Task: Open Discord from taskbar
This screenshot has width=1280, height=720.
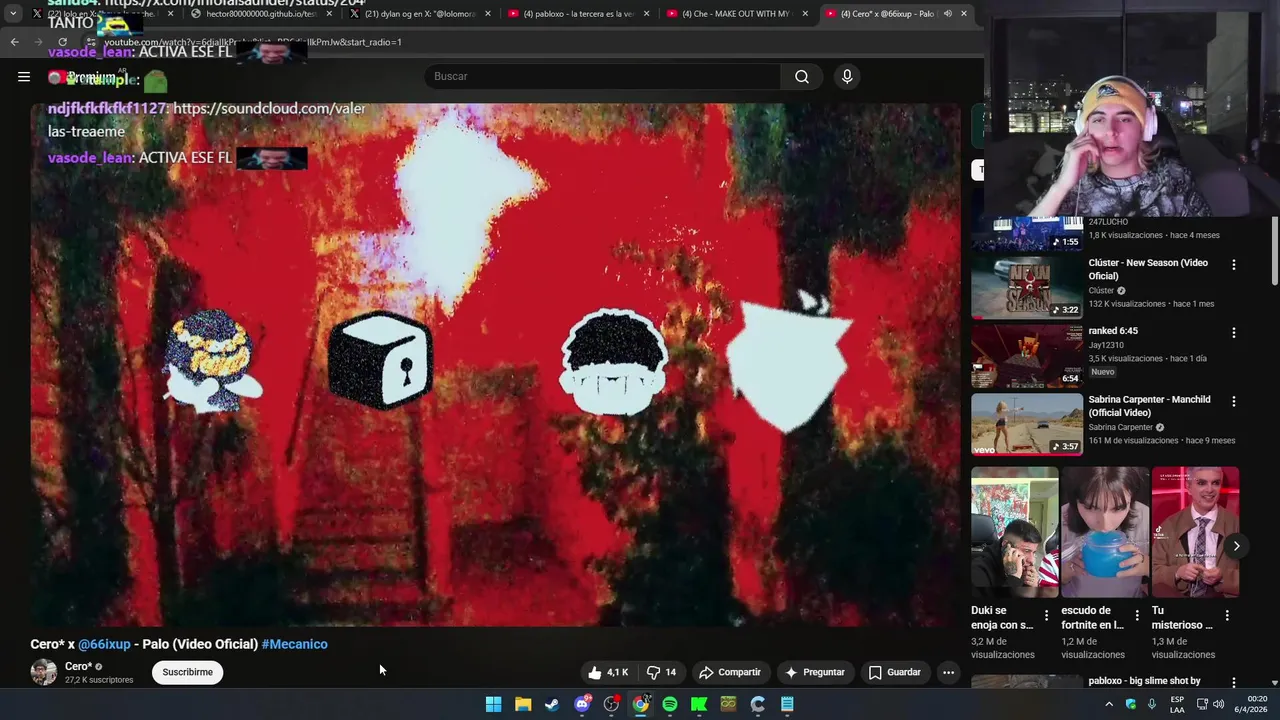Action: tap(582, 704)
